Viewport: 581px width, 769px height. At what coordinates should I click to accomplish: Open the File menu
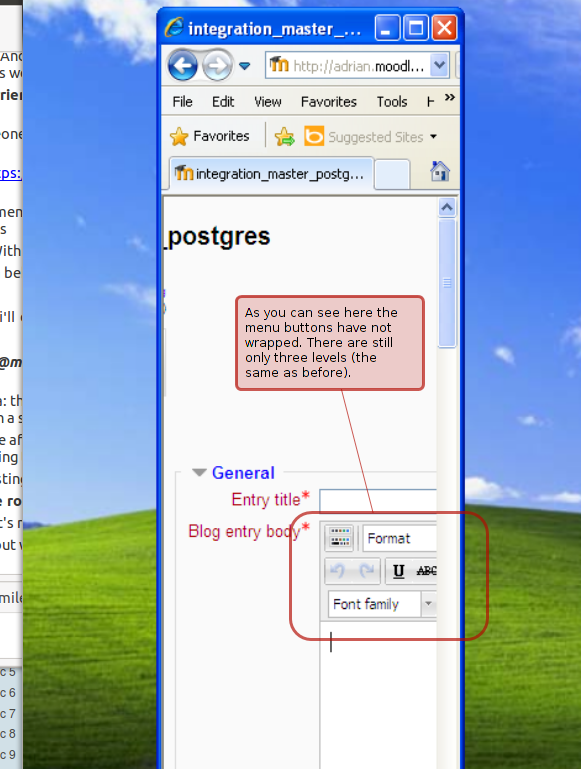(x=182, y=102)
